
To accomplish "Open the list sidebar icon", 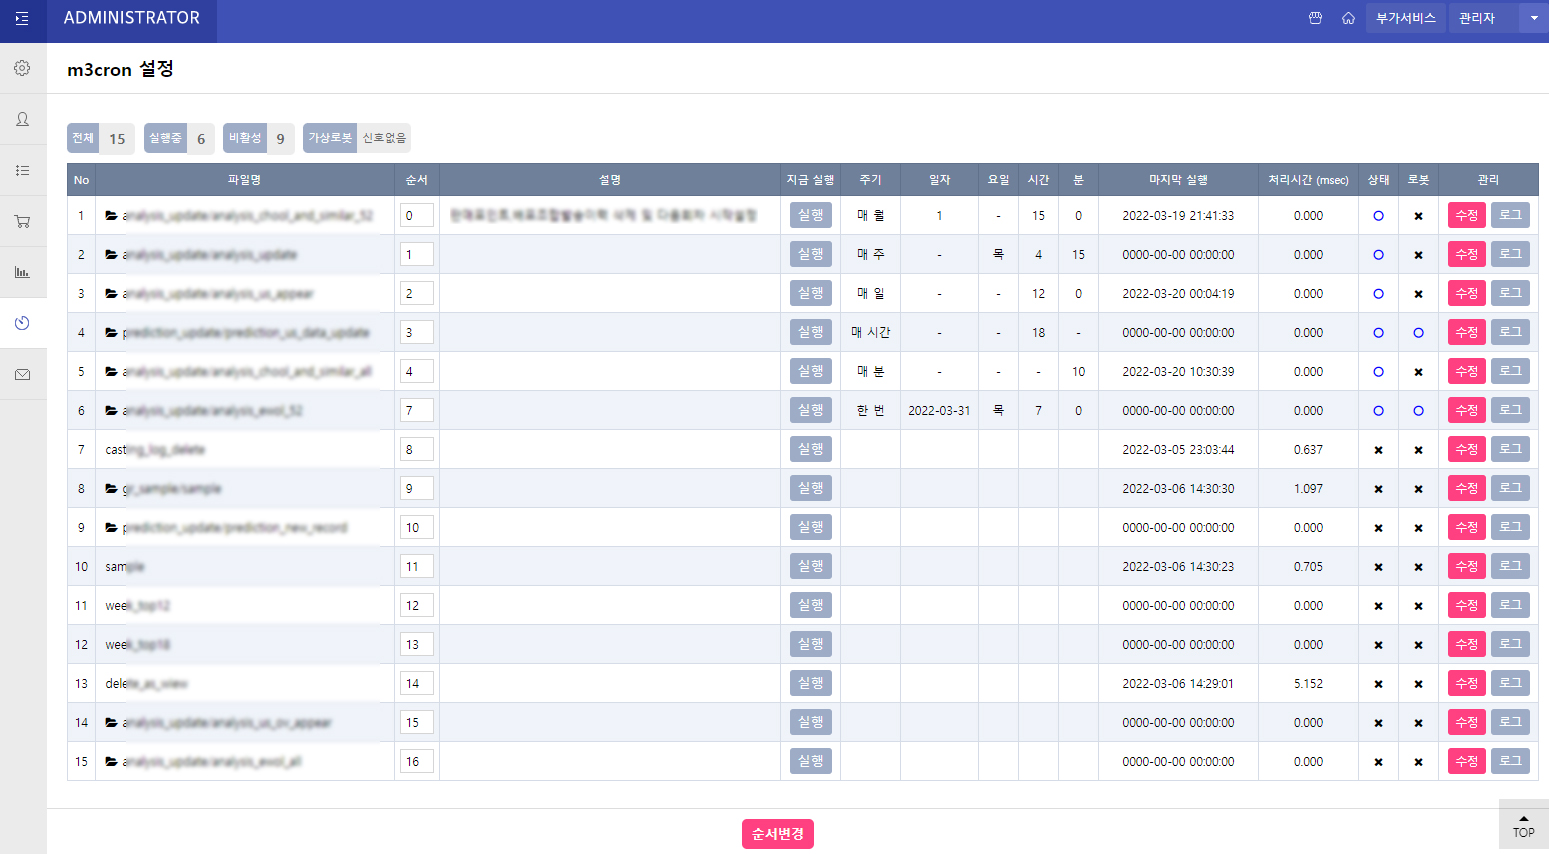I will [22, 170].
